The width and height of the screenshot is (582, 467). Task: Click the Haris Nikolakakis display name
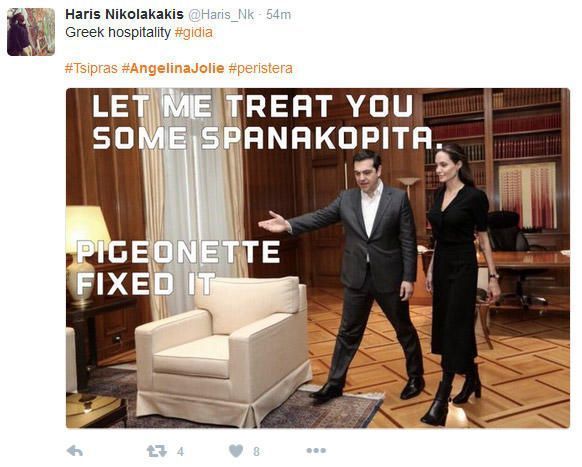pyautogui.click(x=124, y=14)
